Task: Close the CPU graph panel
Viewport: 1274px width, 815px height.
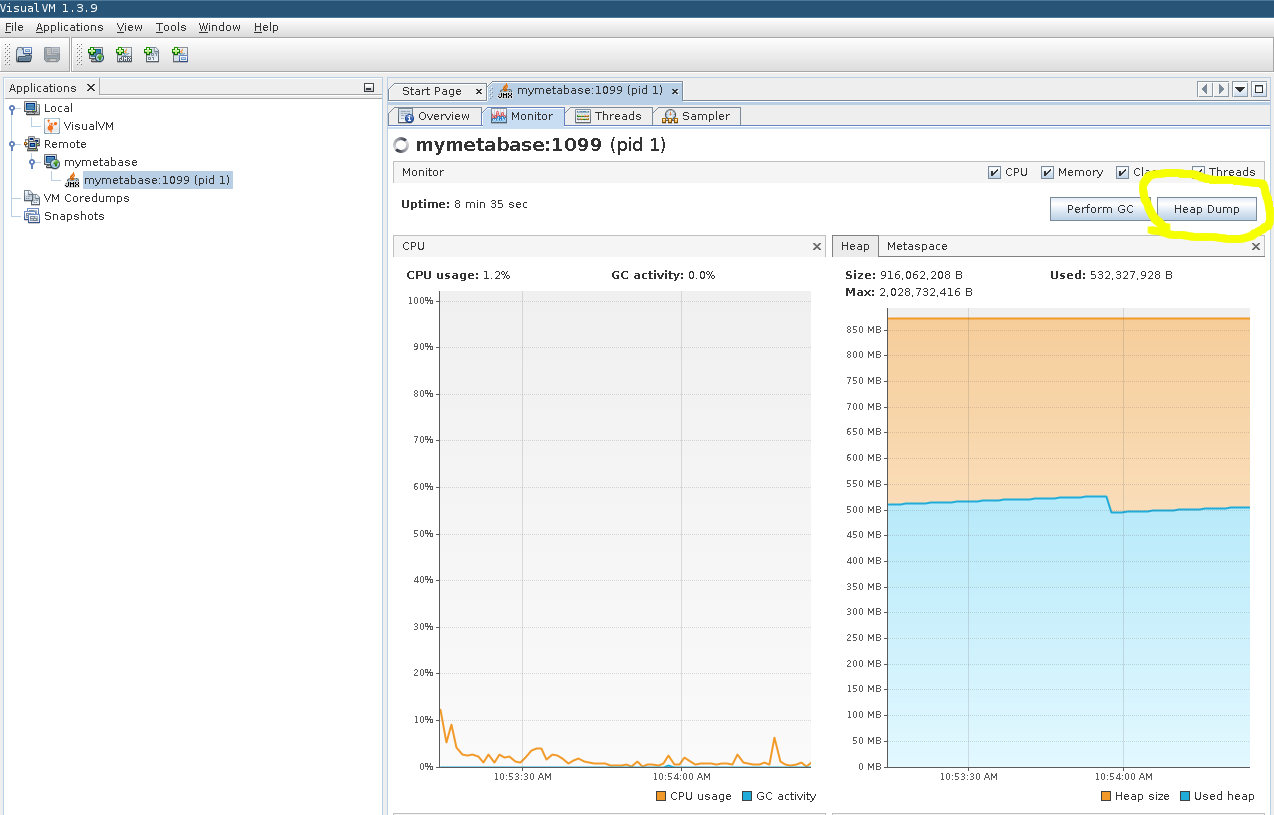Action: click(817, 246)
